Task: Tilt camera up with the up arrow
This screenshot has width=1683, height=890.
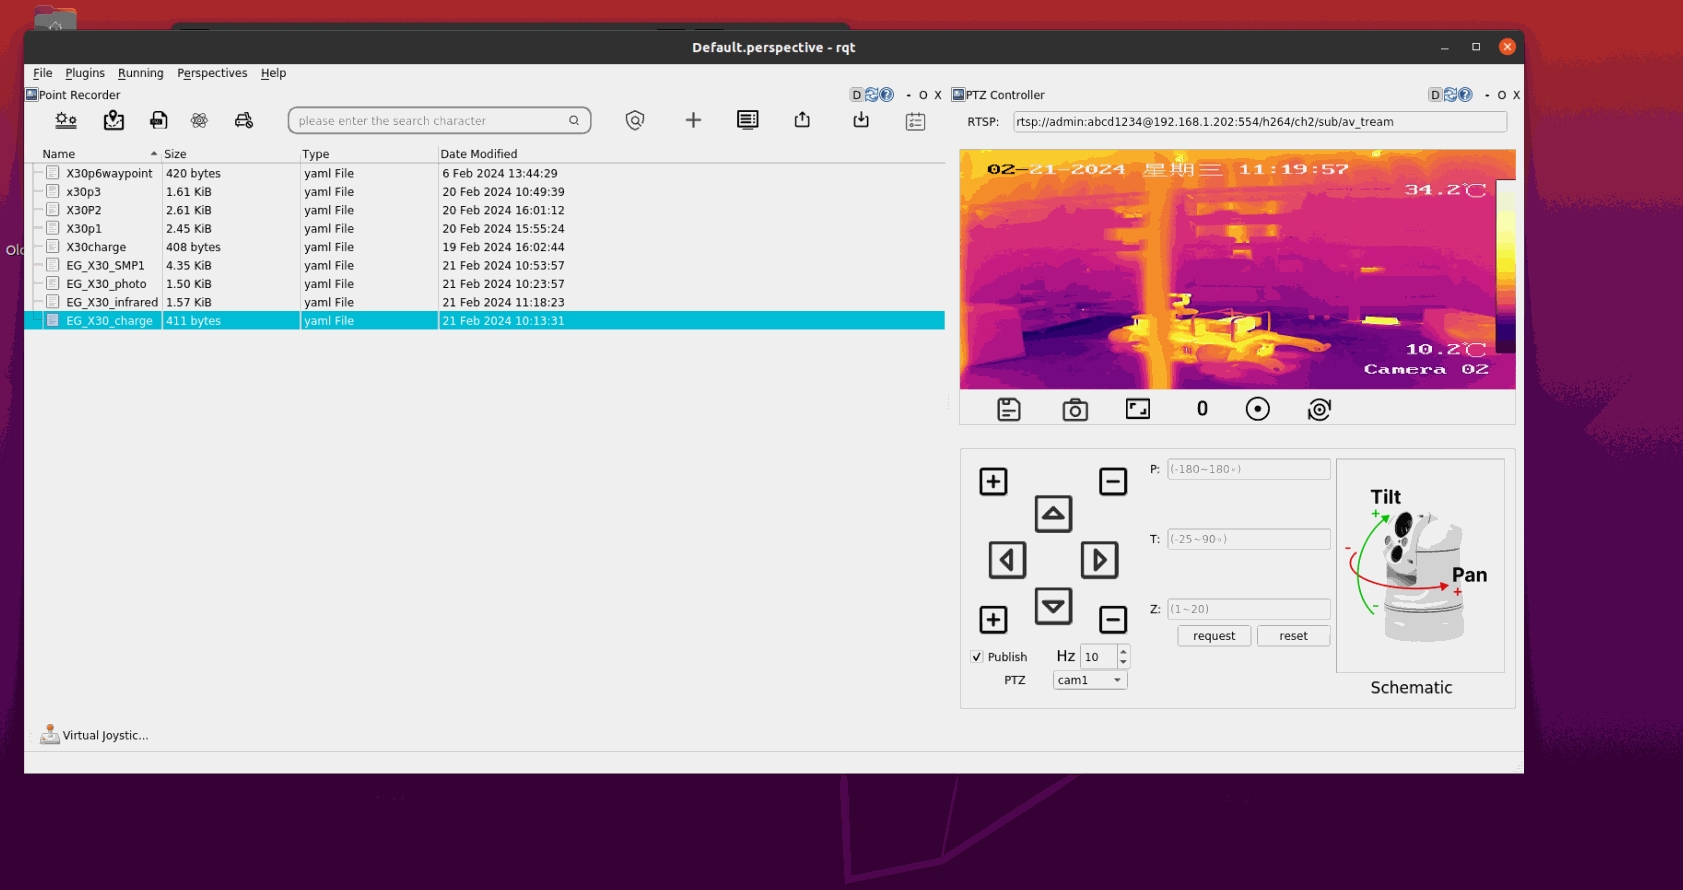Action: [x=1053, y=514]
